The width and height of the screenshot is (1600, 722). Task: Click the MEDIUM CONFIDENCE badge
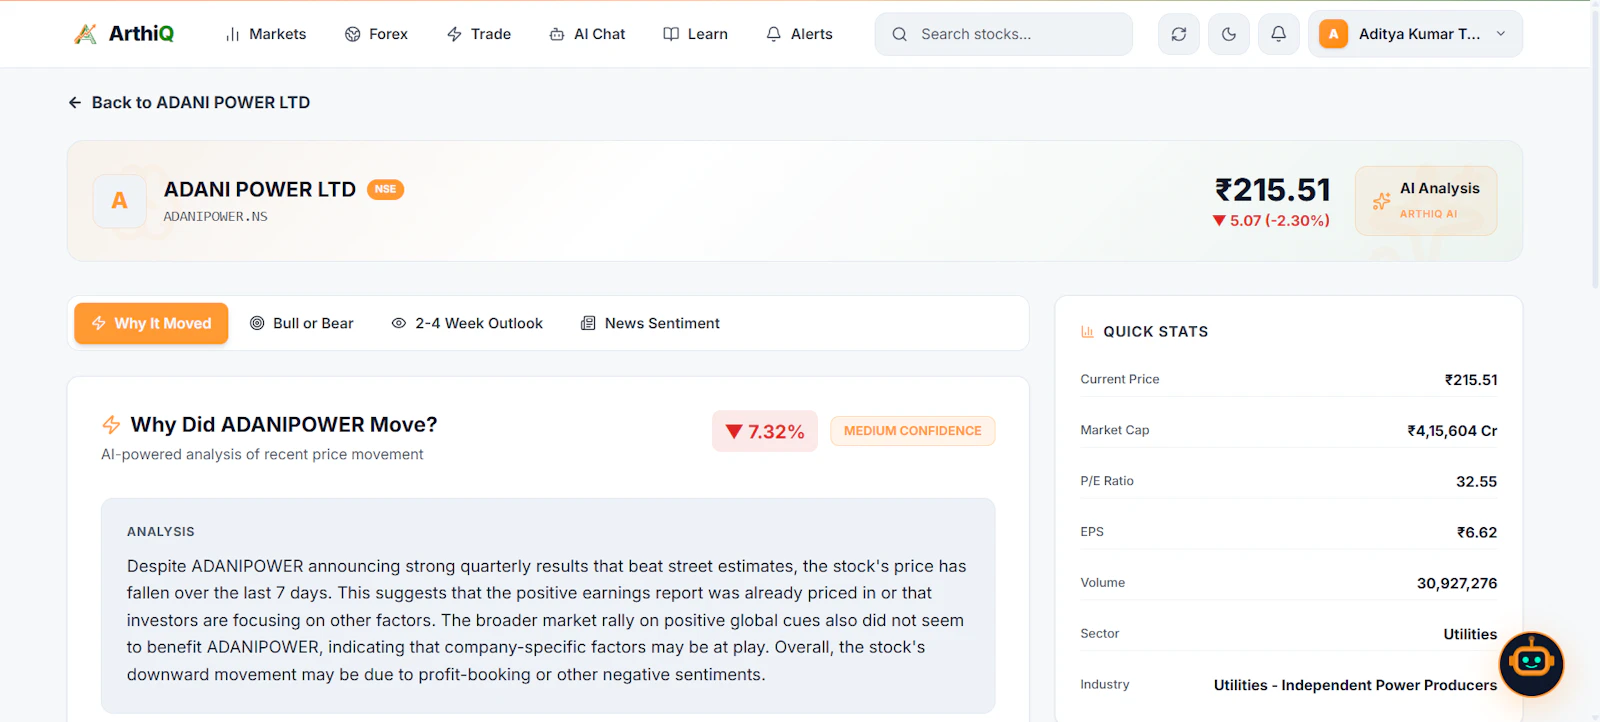[913, 431]
